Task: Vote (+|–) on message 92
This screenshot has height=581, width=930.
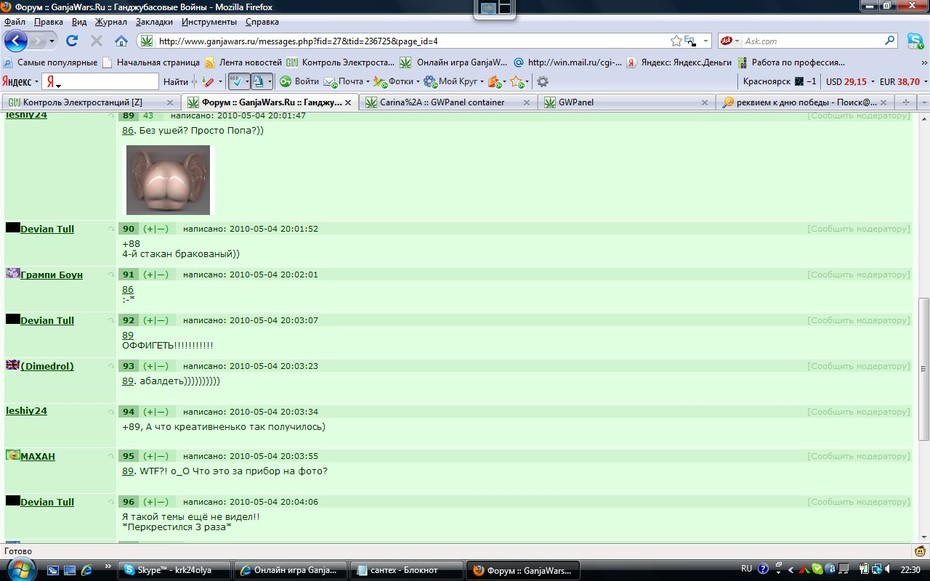Action: click(x=155, y=320)
